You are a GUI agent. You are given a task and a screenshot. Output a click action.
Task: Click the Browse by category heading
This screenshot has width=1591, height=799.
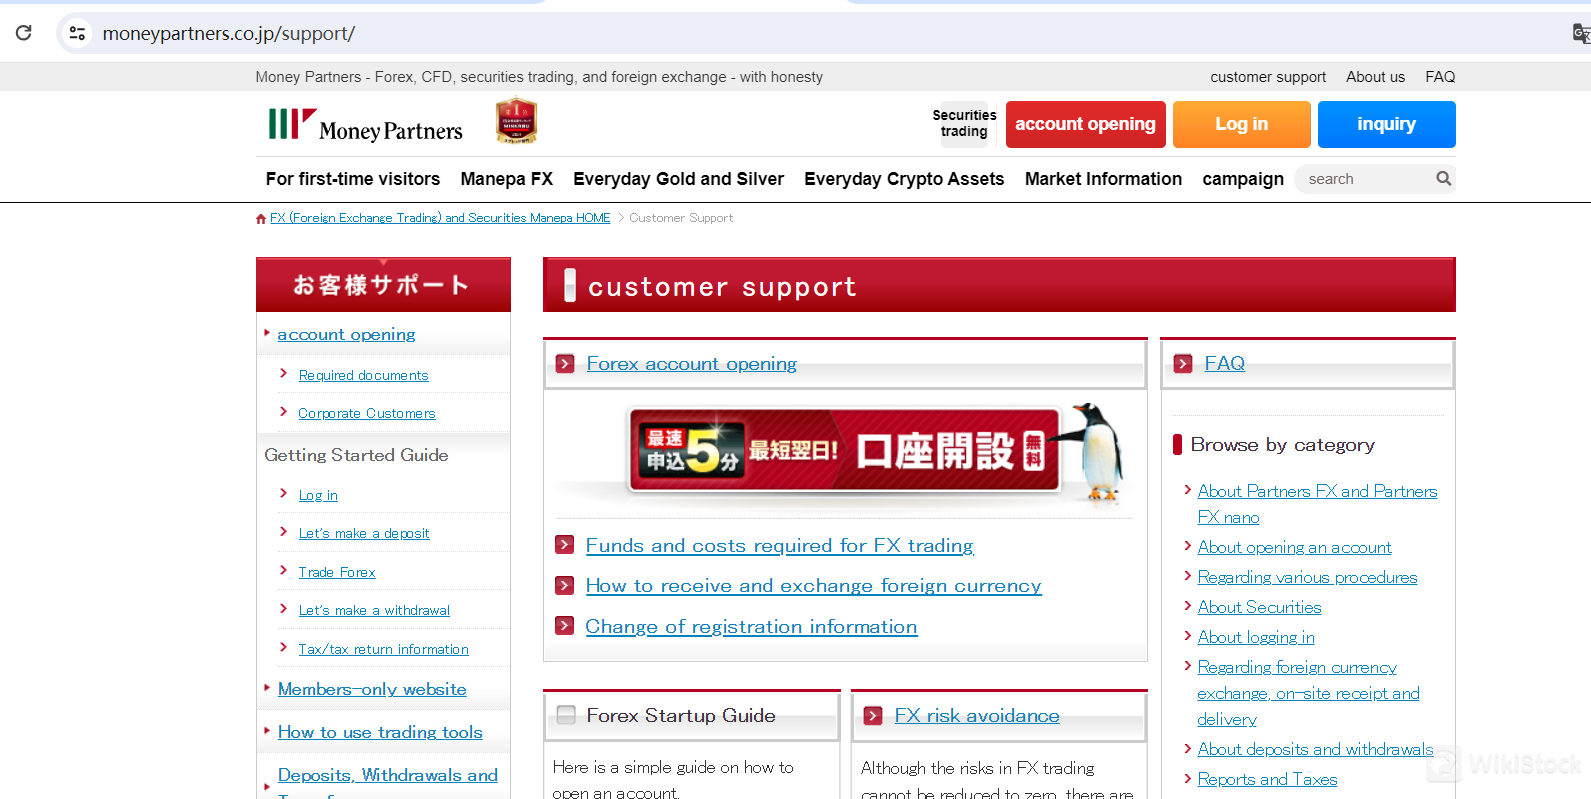(x=1282, y=445)
